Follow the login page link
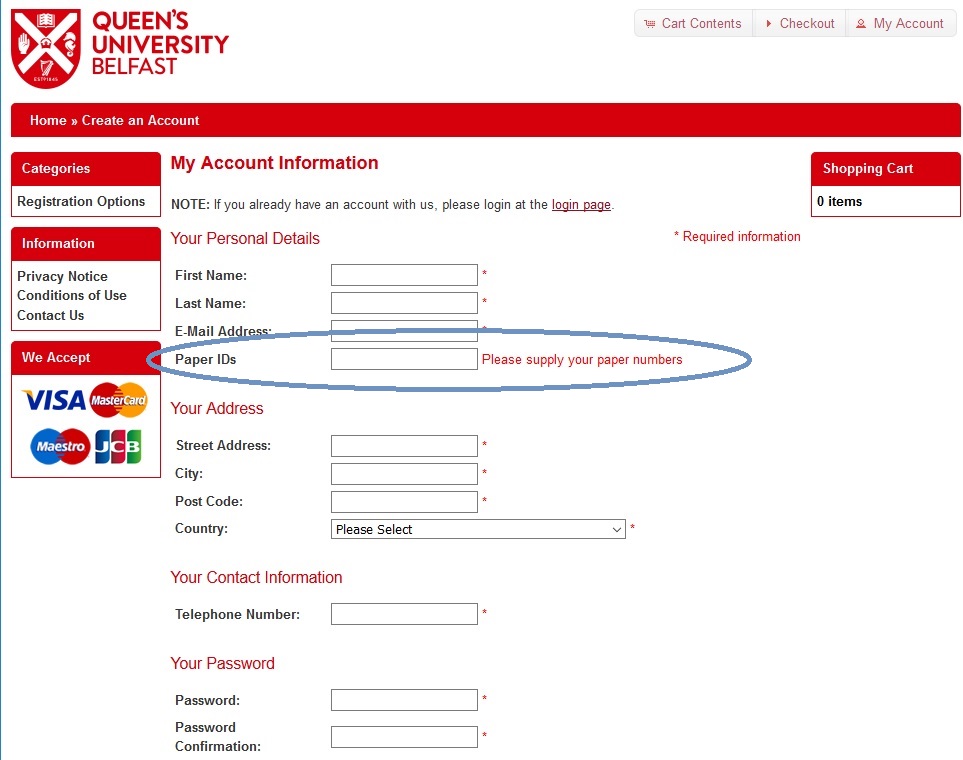This screenshot has height=760, width=963. [x=581, y=205]
